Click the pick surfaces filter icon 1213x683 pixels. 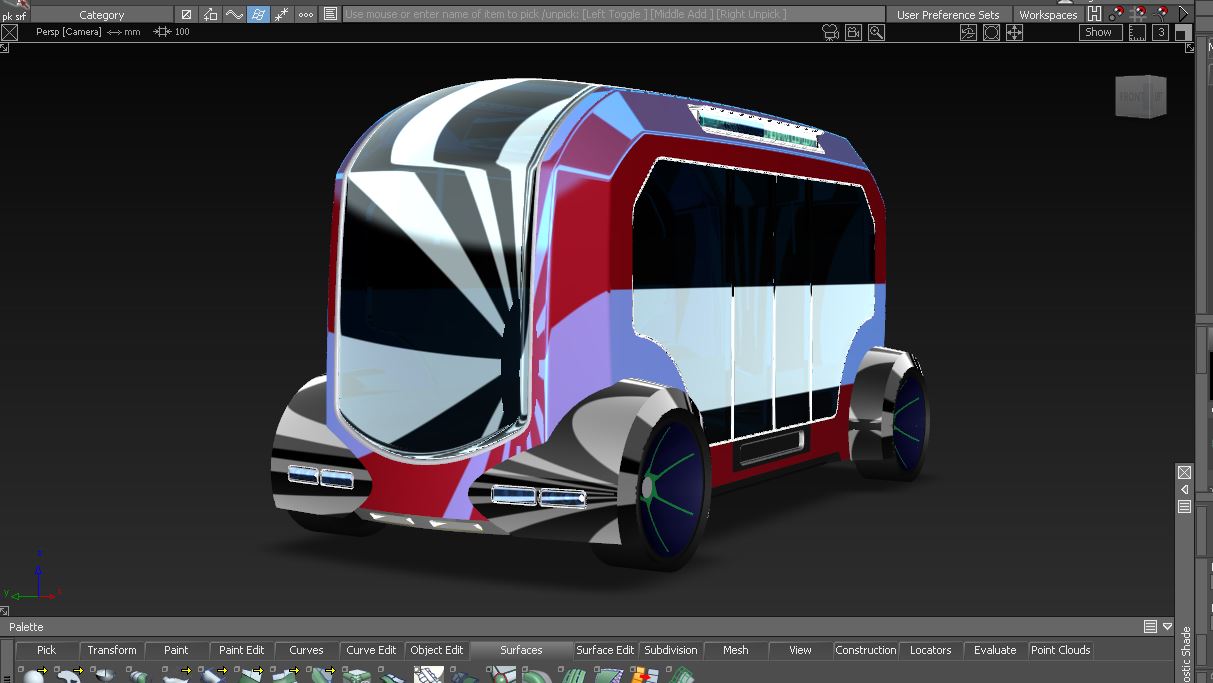(x=258, y=14)
